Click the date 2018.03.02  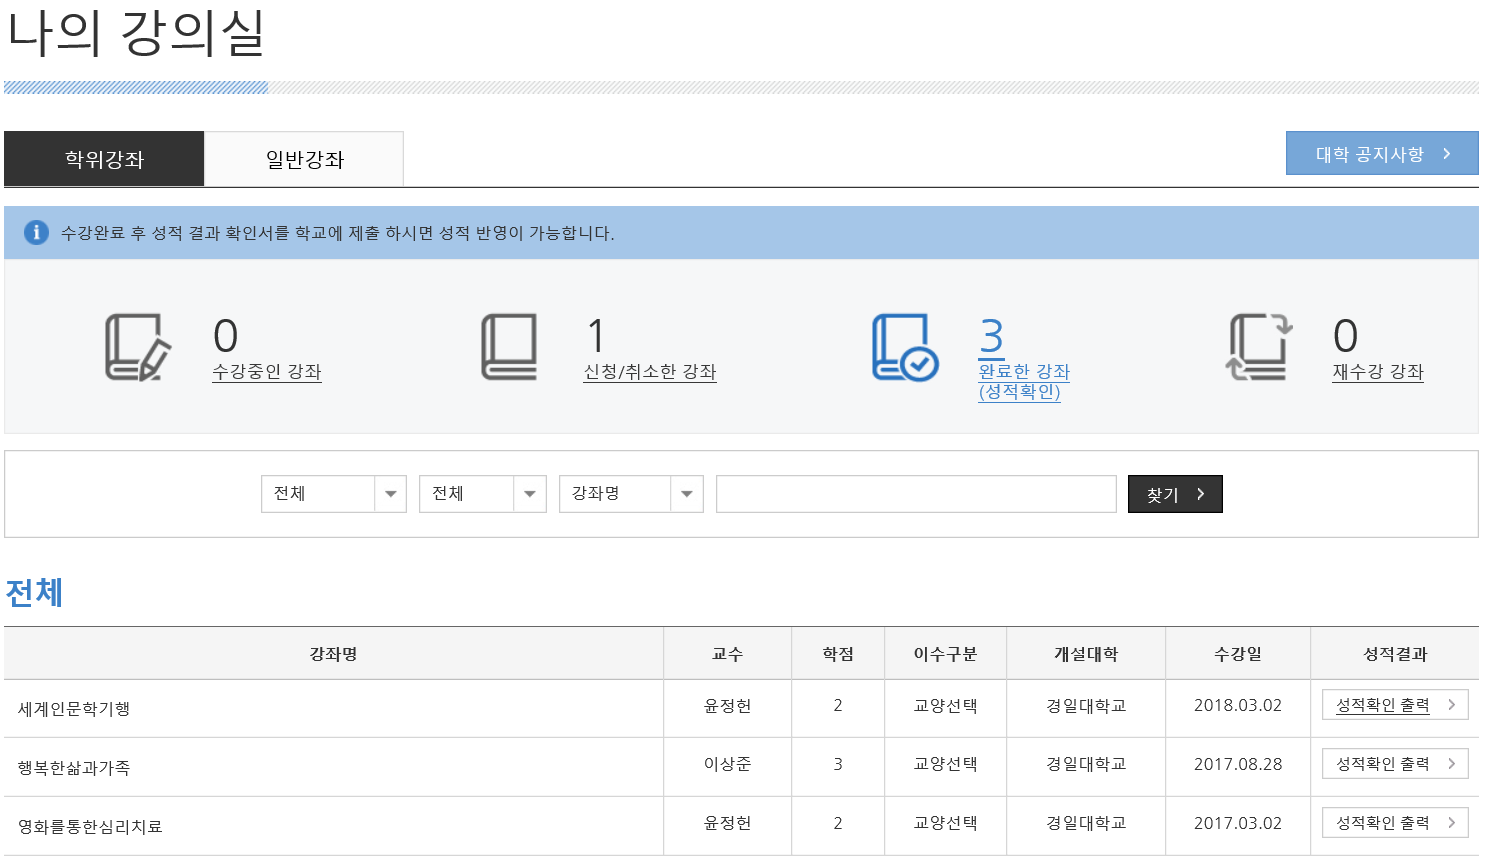point(1238,705)
